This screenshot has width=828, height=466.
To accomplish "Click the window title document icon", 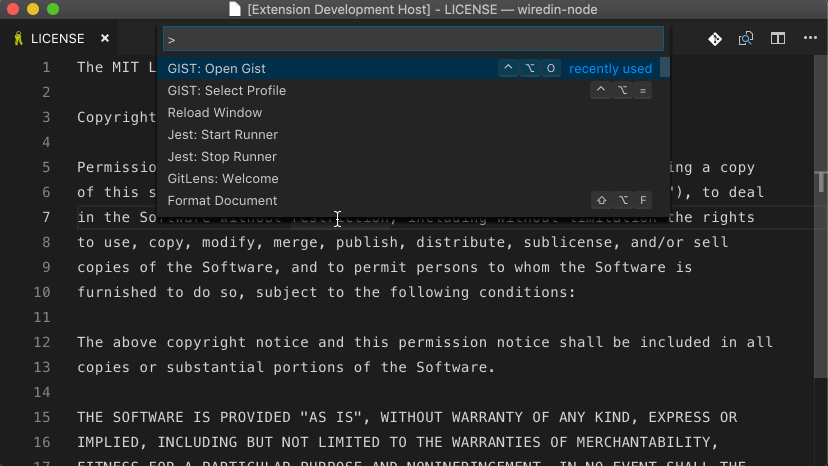I will 235,9.
